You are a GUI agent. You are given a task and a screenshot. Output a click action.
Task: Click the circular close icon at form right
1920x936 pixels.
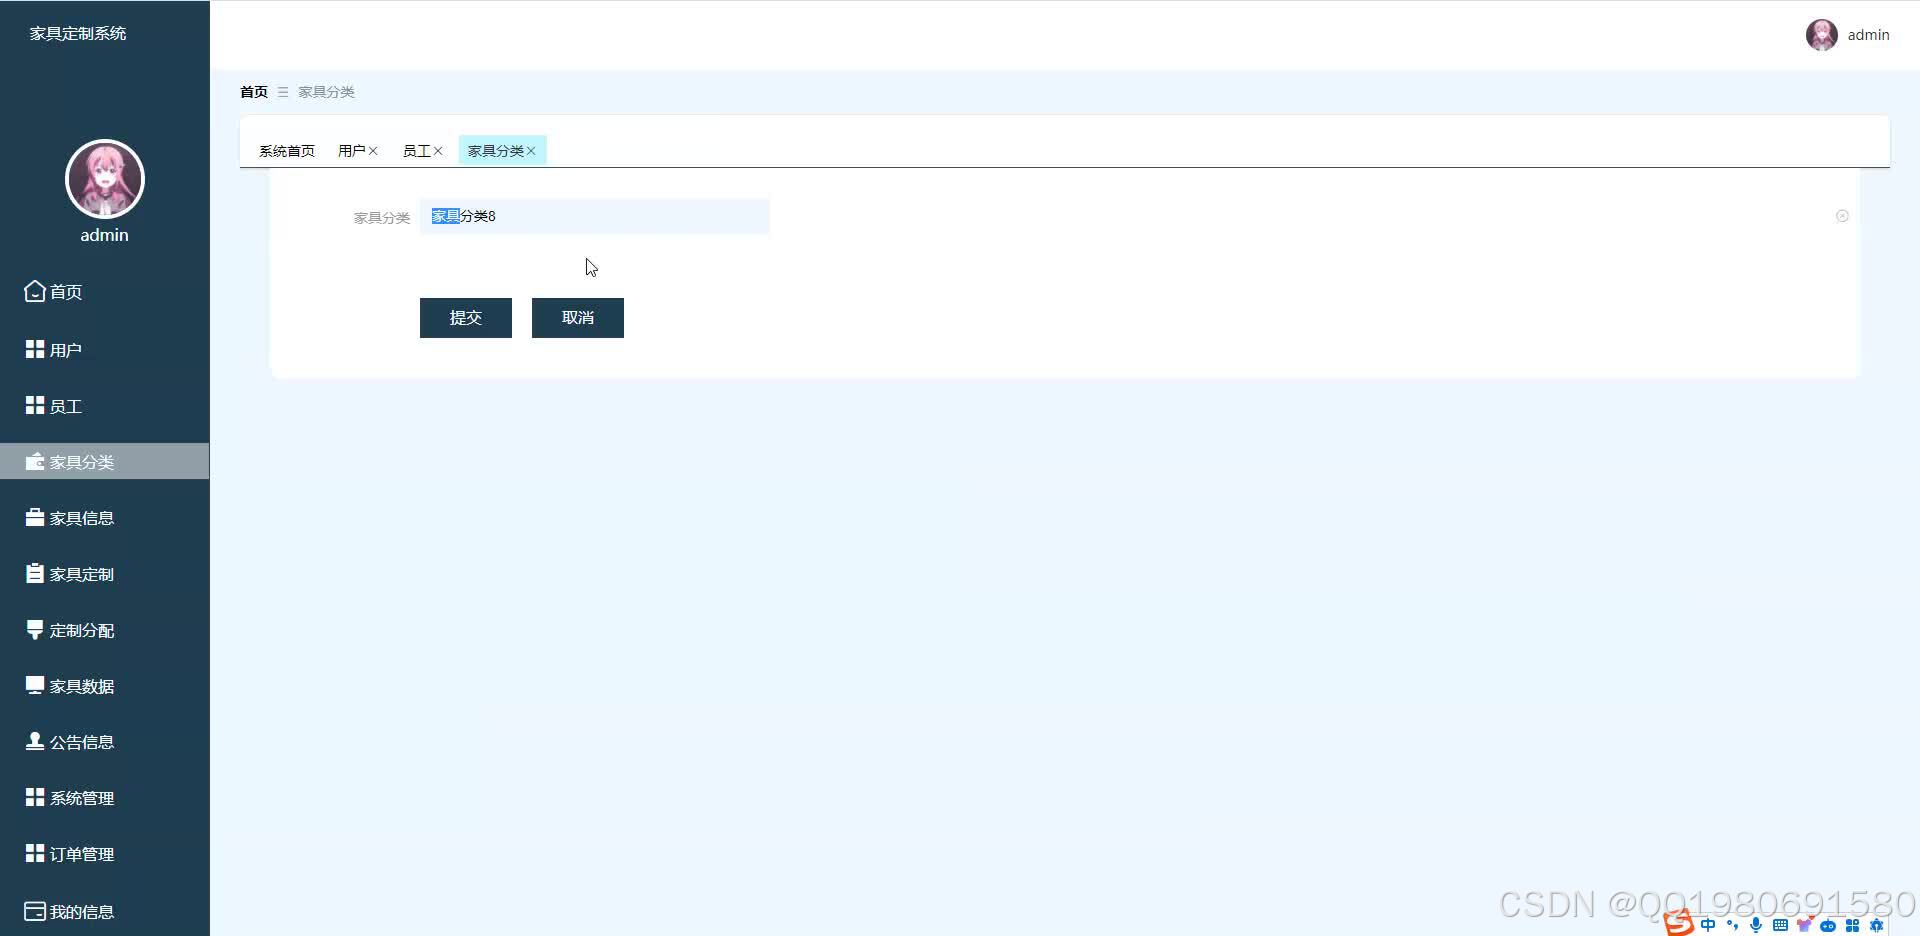click(x=1842, y=216)
